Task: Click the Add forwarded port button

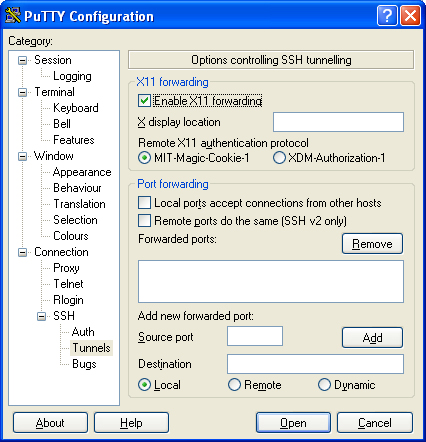Action: pyautogui.click(x=372, y=338)
